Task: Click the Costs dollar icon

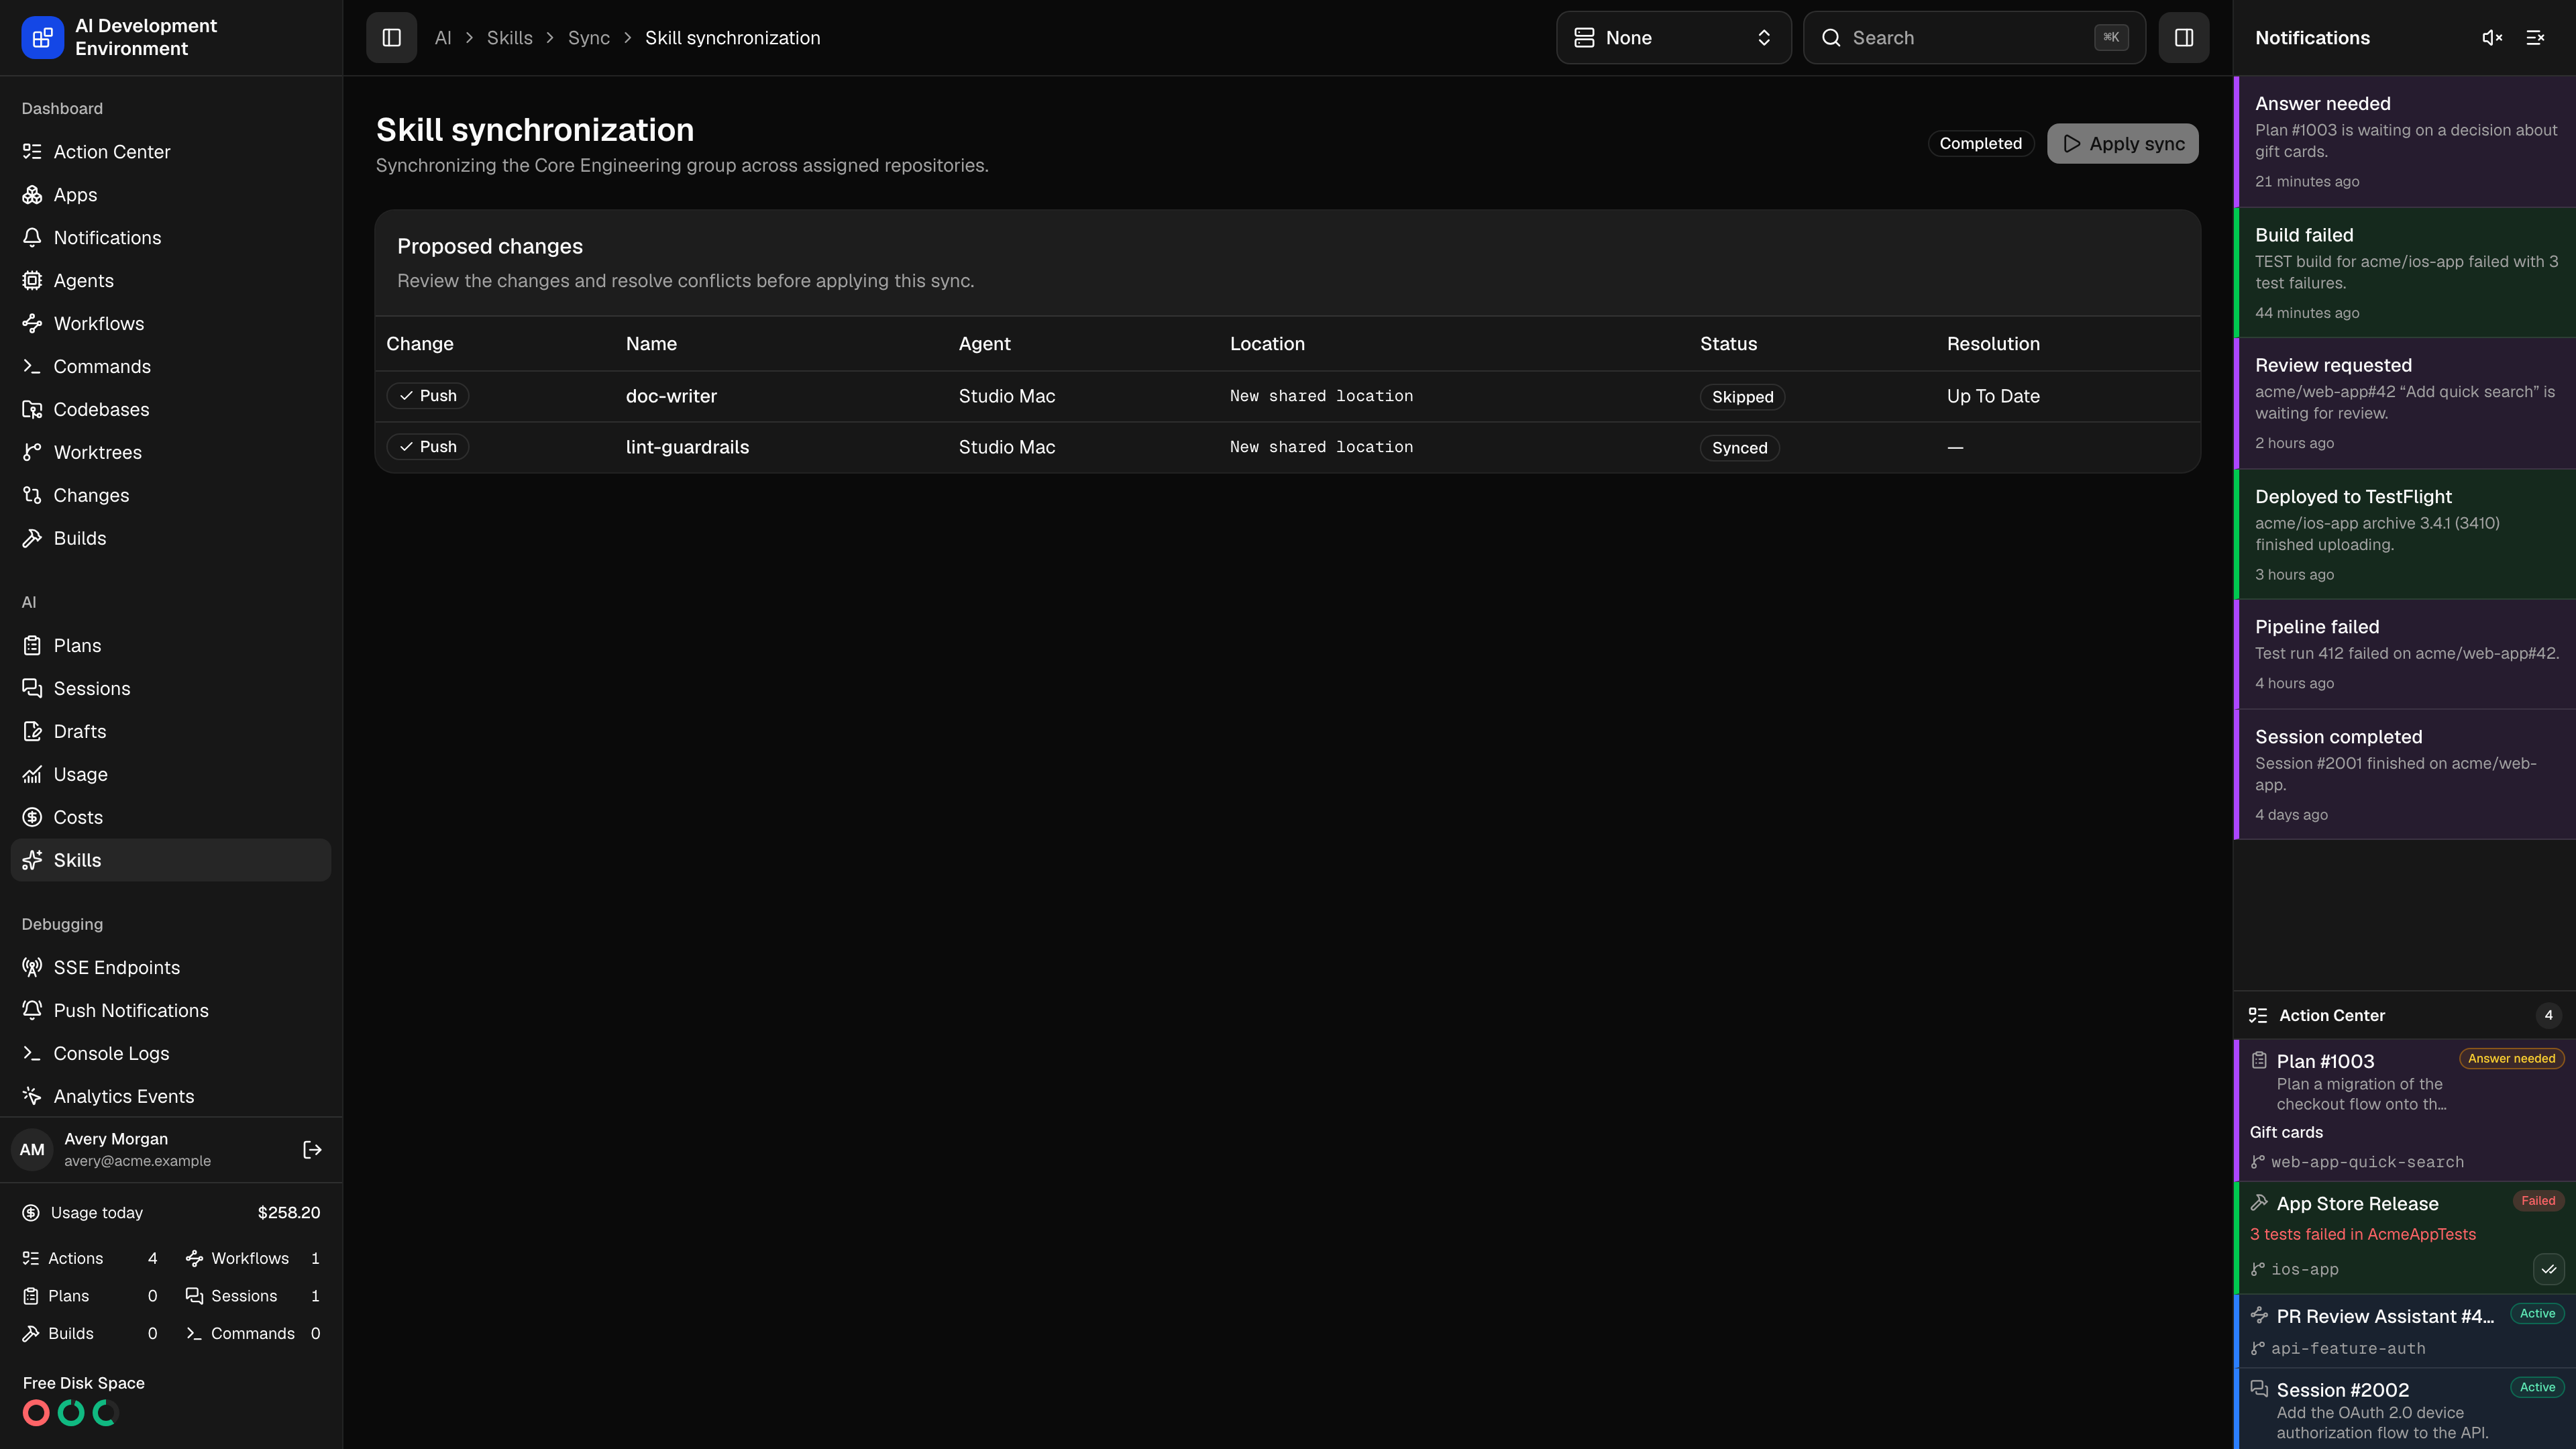Action: coord(32,818)
